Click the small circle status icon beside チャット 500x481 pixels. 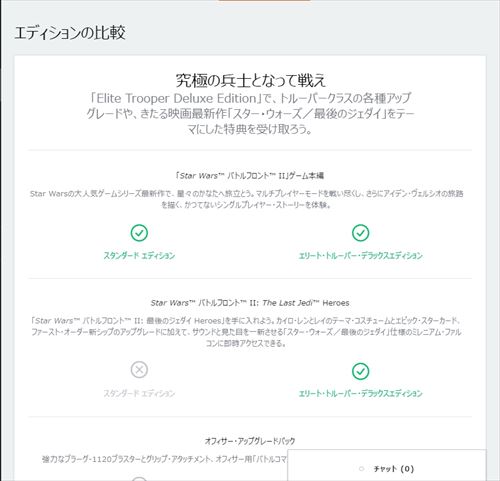click(x=361, y=469)
